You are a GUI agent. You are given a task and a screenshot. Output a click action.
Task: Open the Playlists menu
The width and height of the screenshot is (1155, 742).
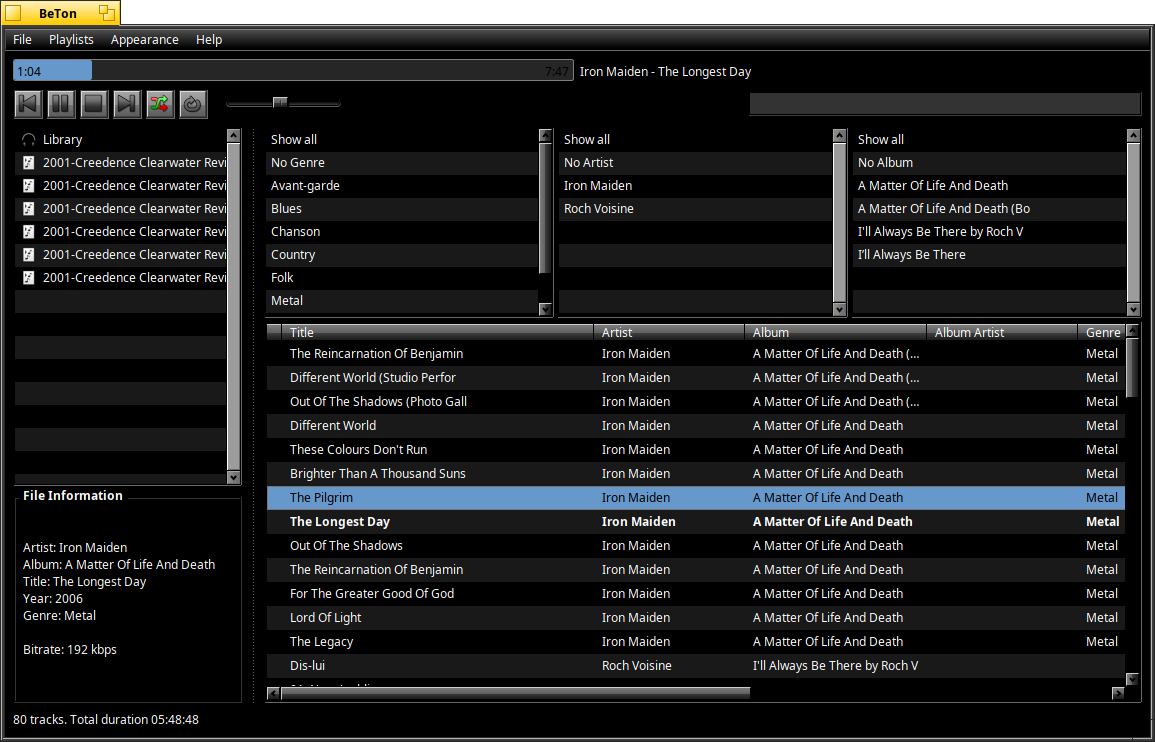71,40
